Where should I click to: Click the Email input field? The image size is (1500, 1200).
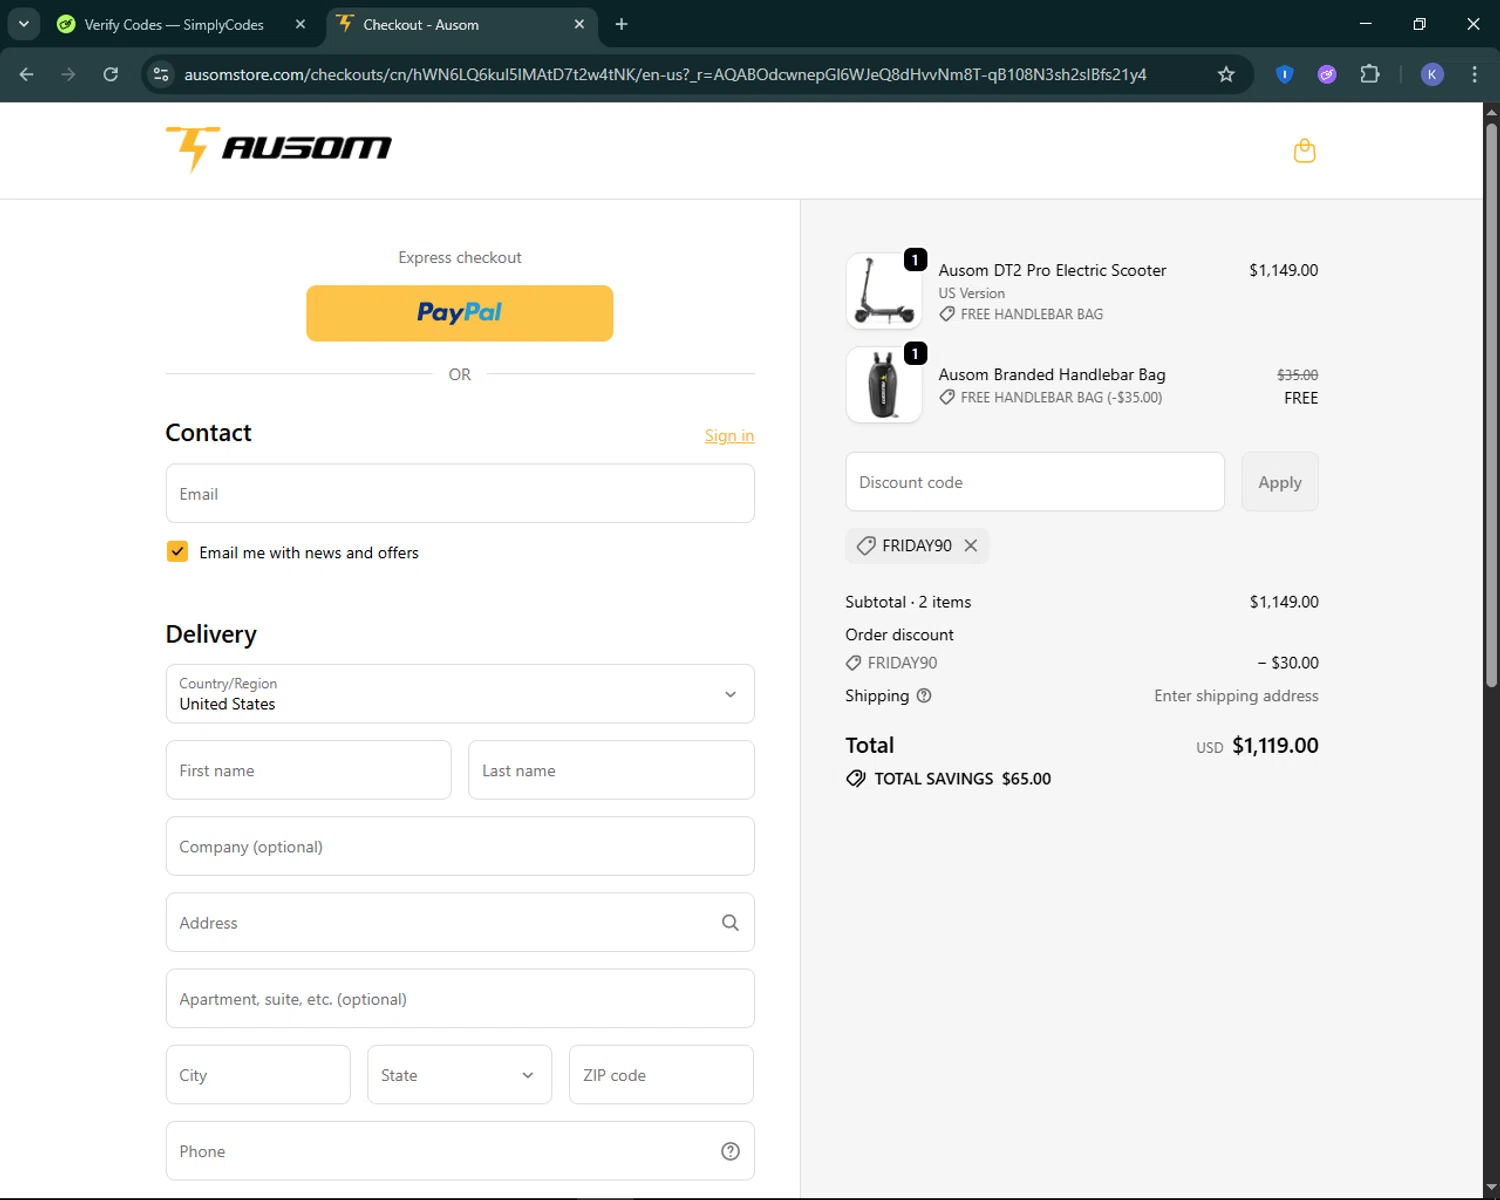460,494
